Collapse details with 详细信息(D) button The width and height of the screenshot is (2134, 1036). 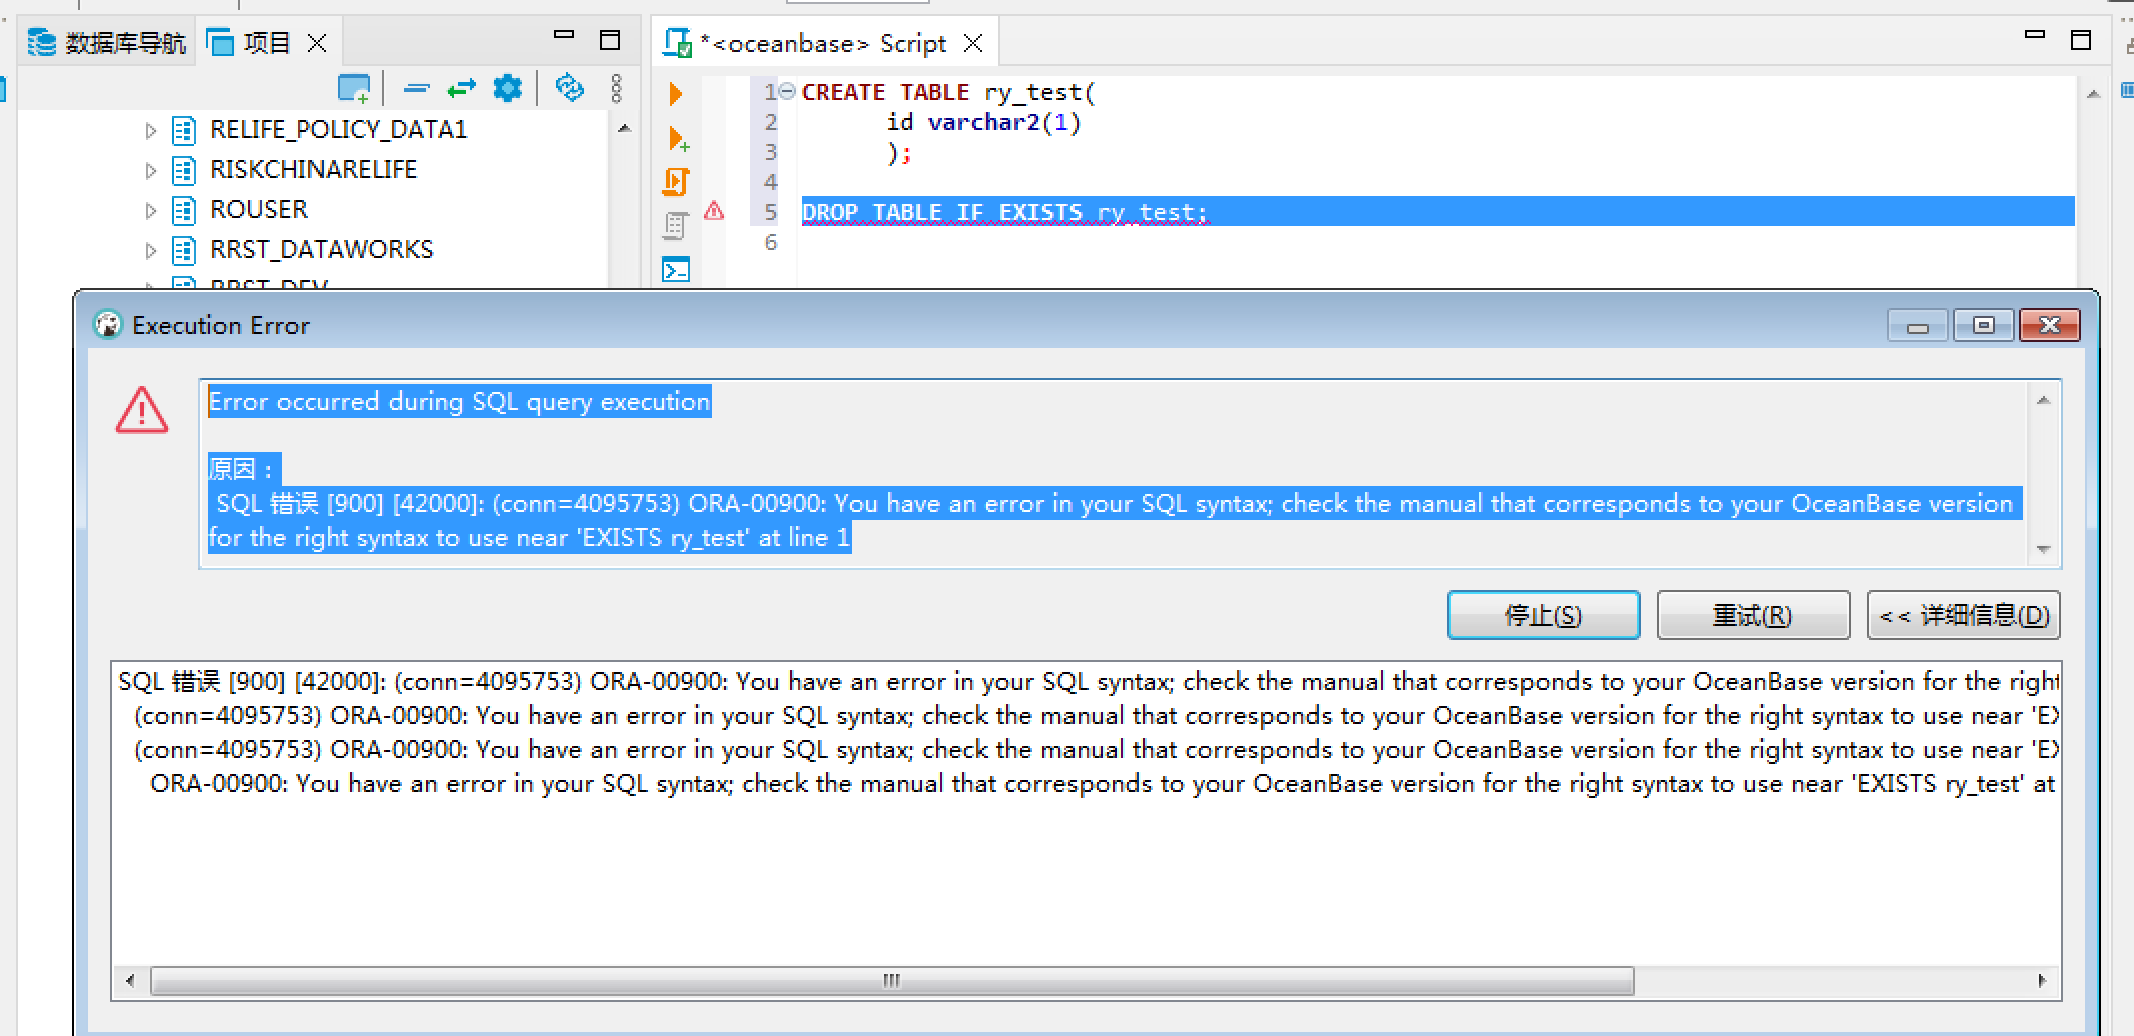click(1963, 615)
